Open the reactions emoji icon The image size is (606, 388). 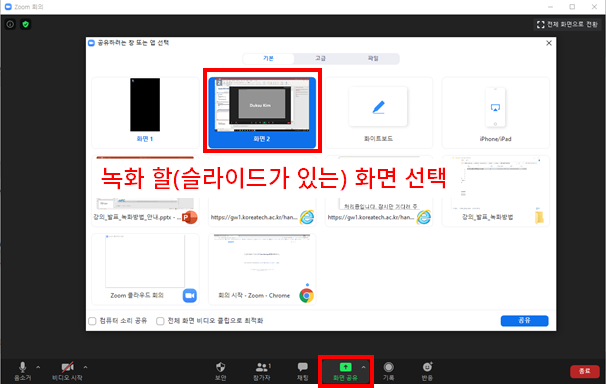tap(427, 367)
